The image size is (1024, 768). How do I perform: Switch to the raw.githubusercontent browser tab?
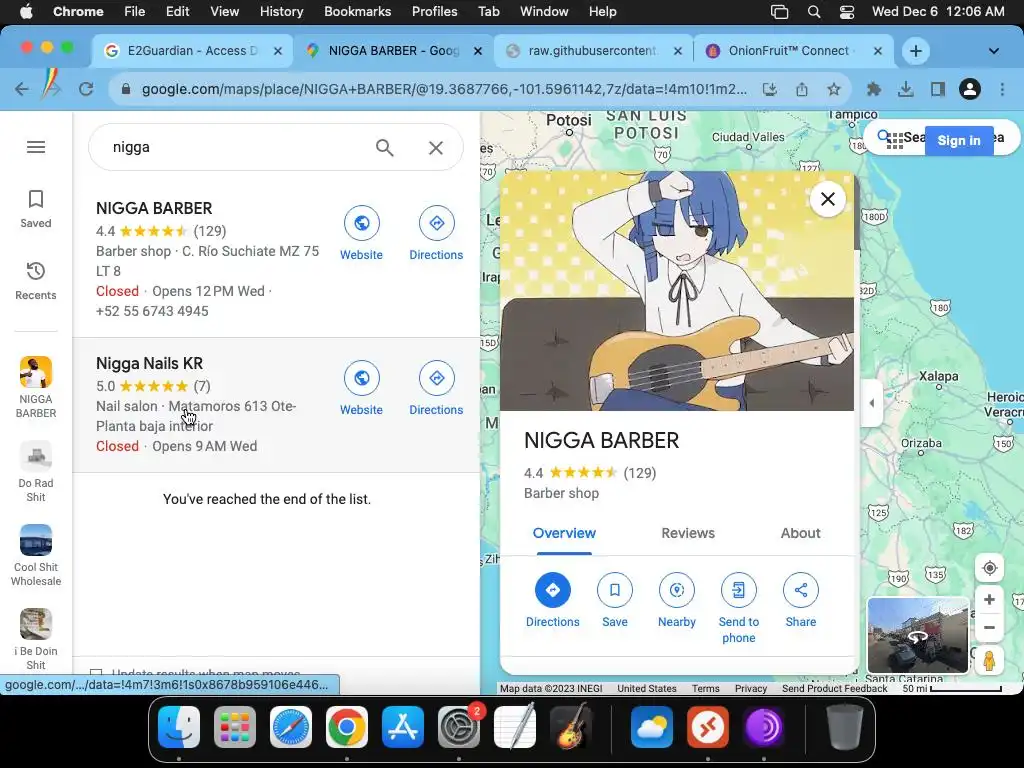coord(592,51)
